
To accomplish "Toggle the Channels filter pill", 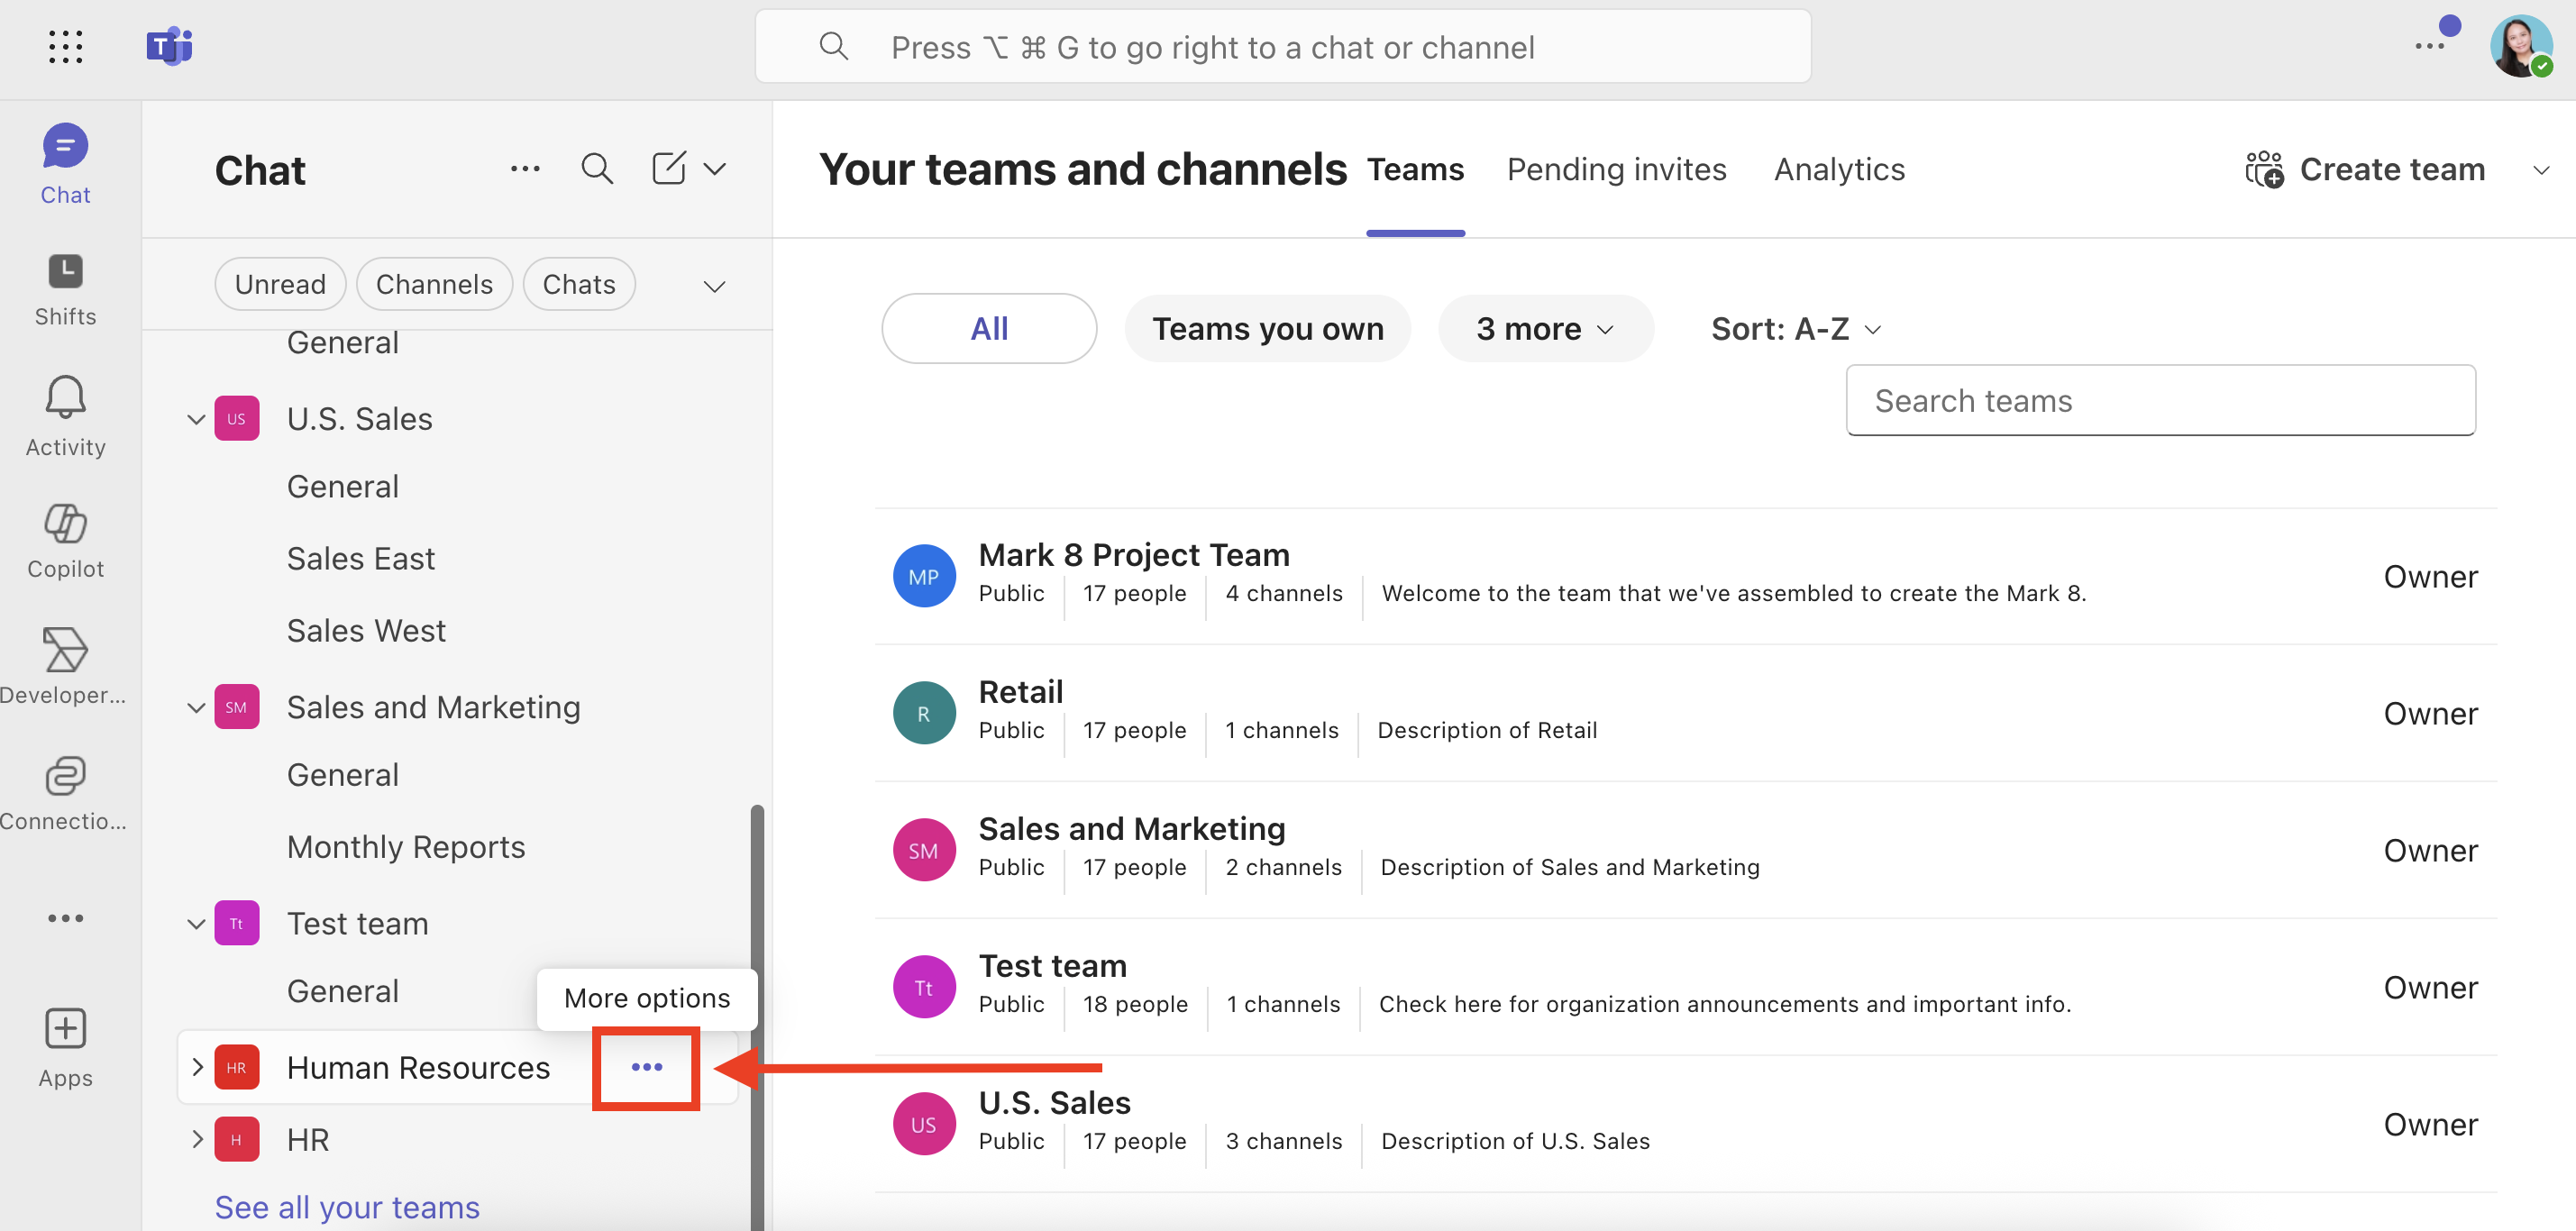I will [434, 284].
